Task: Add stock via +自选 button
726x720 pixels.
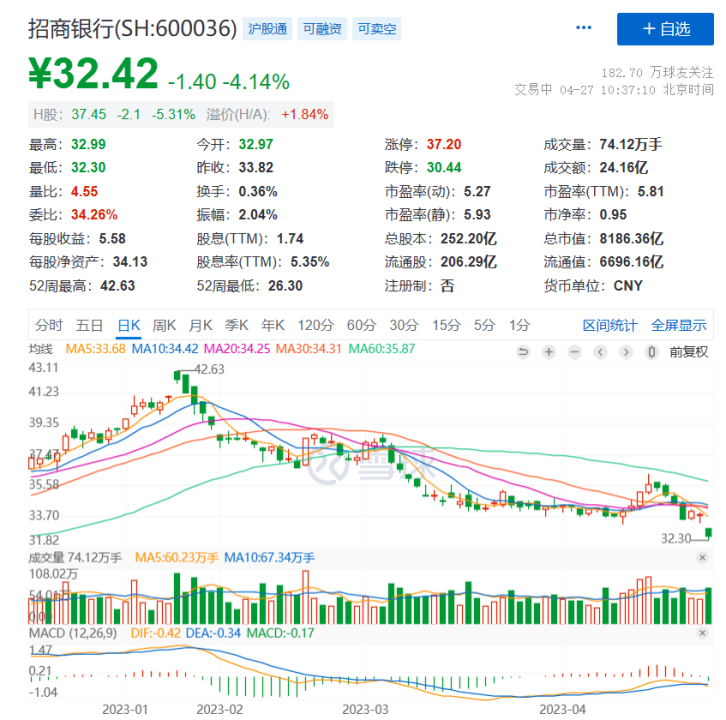Action: pos(665,29)
